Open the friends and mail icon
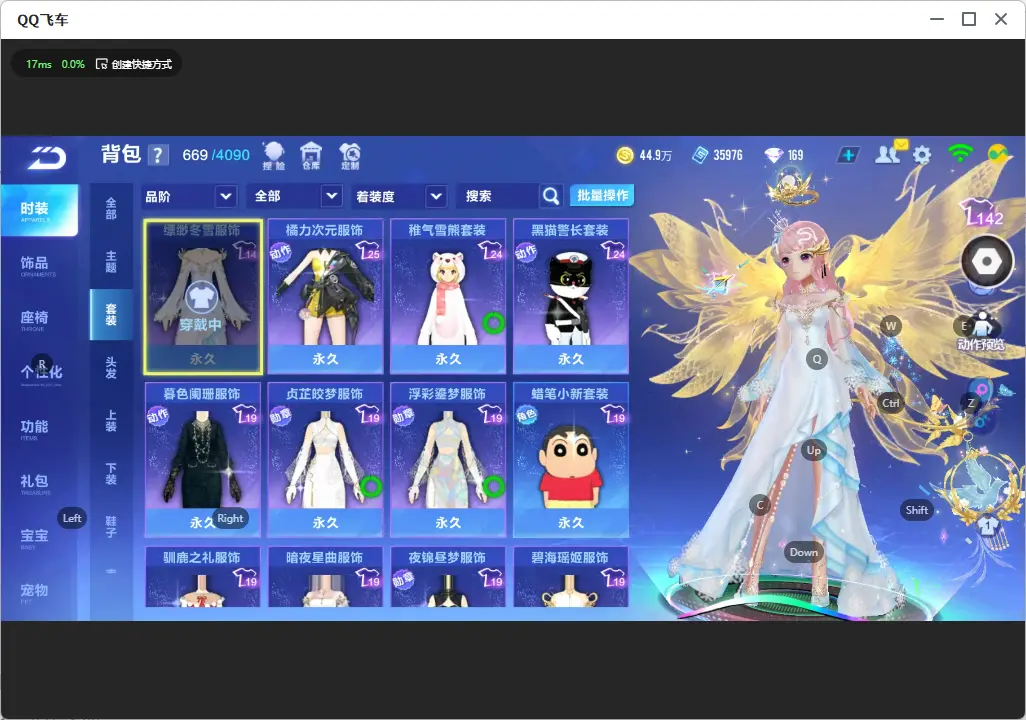This screenshot has width=1026, height=720. tap(890, 153)
